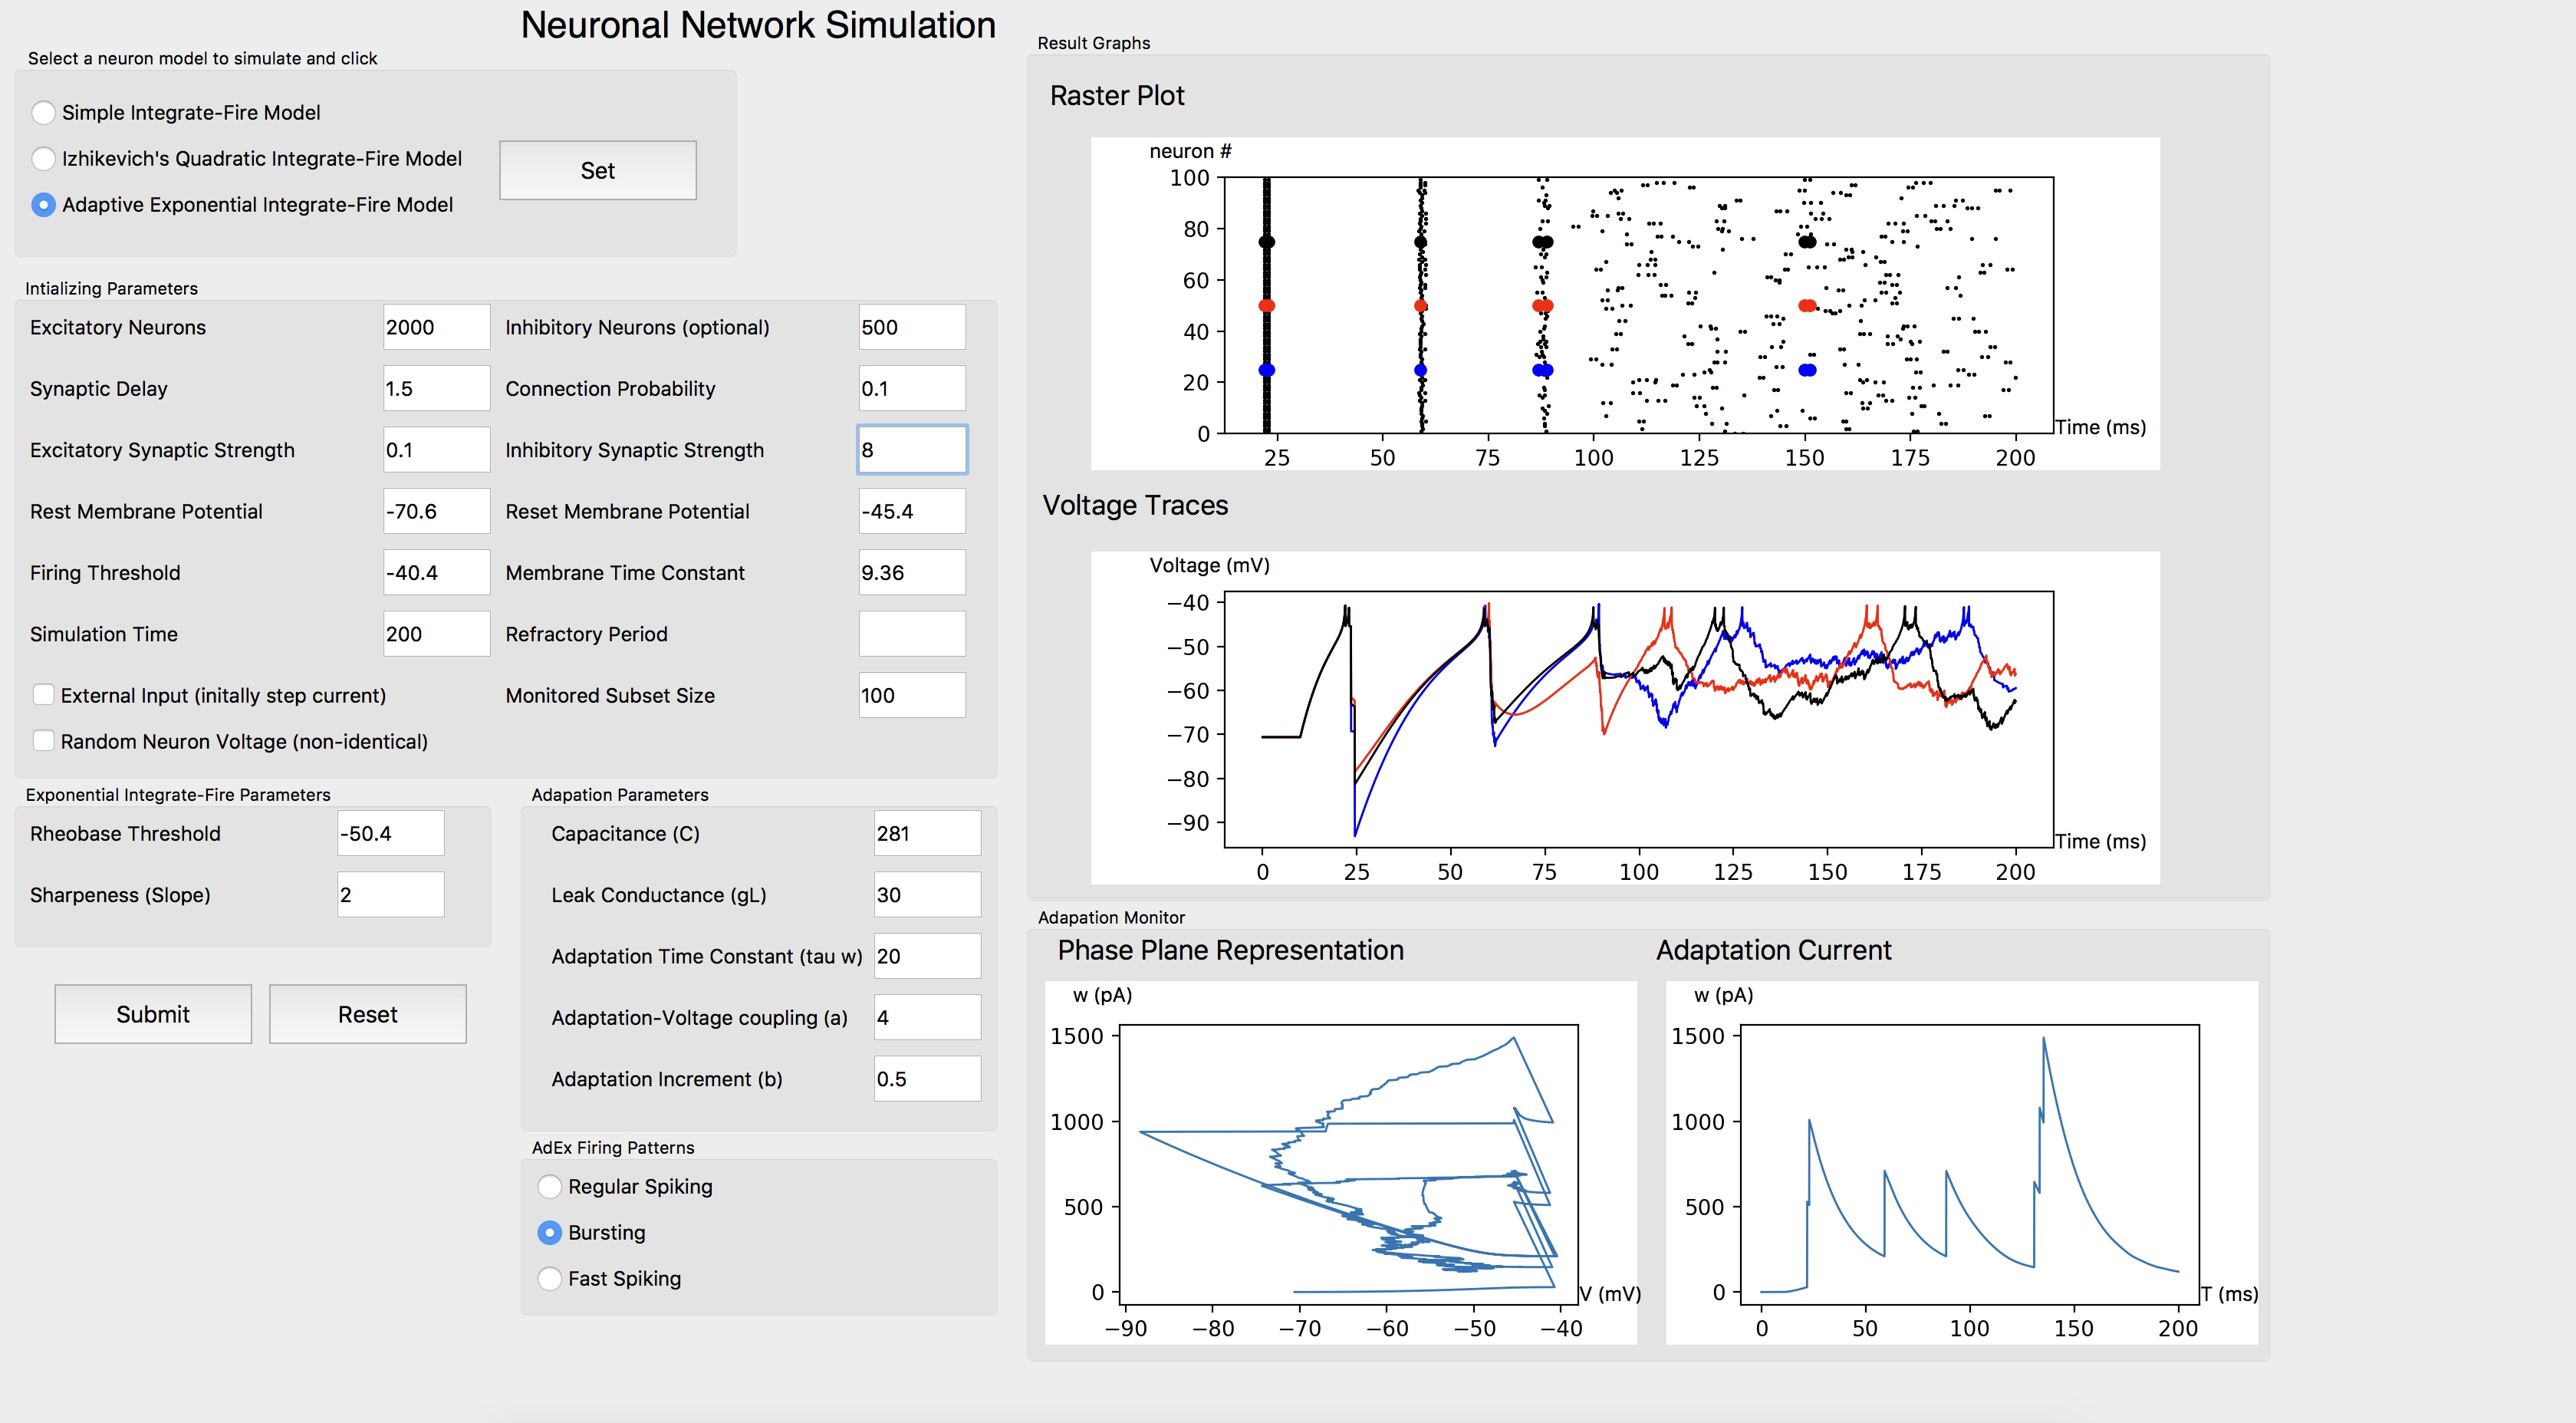Edit Rest Membrane Potential value
The image size is (2576, 1423).
pyautogui.click(x=436, y=511)
